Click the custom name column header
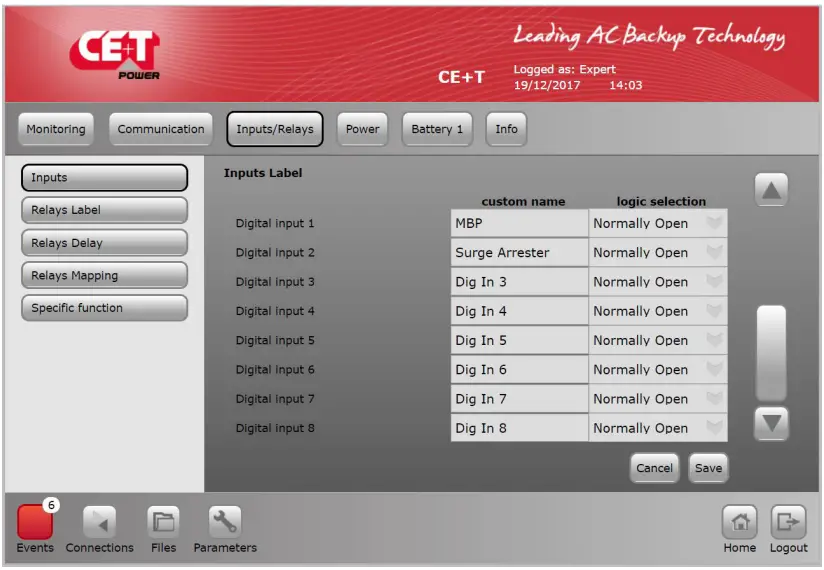The image size is (824, 570). click(523, 201)
